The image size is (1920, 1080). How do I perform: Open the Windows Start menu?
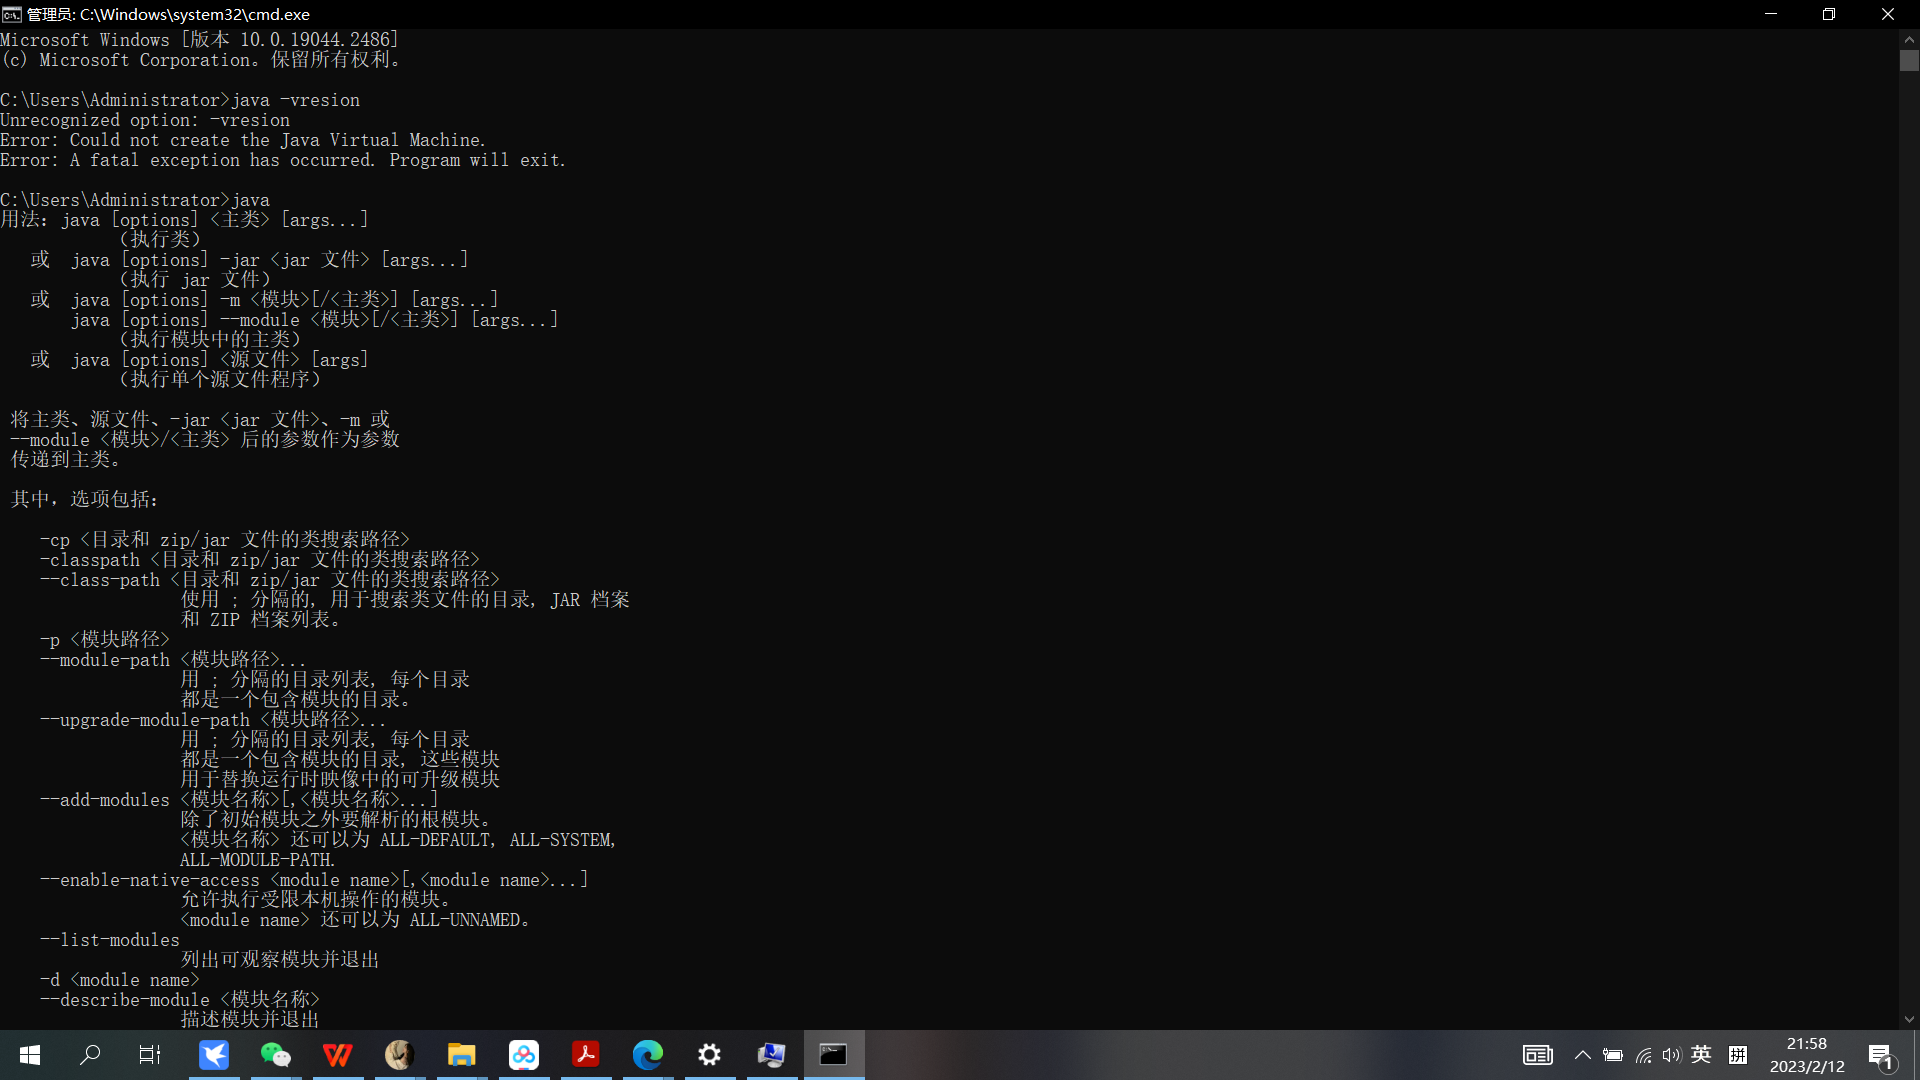30,1054
